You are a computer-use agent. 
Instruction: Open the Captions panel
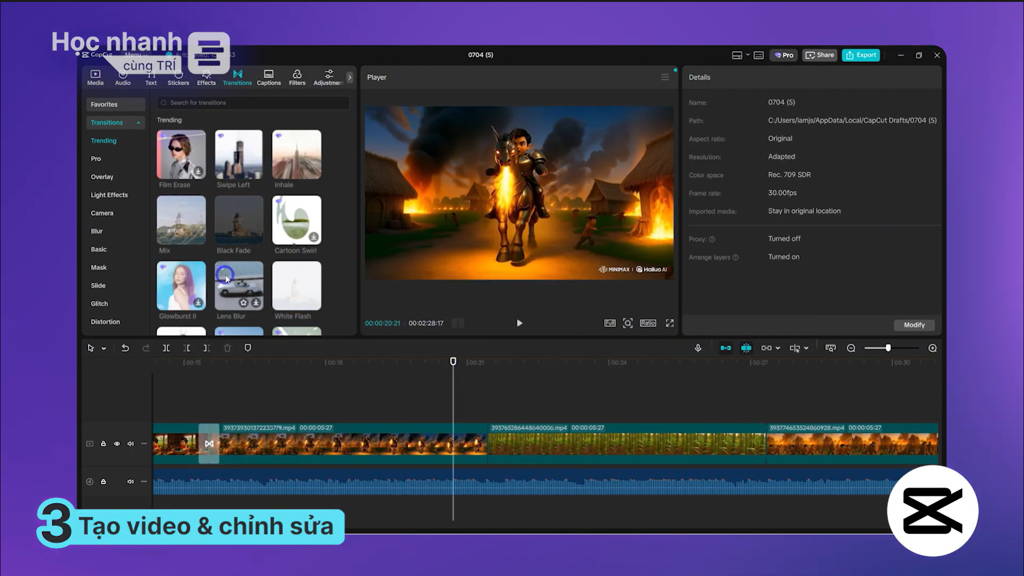(268, 77)
